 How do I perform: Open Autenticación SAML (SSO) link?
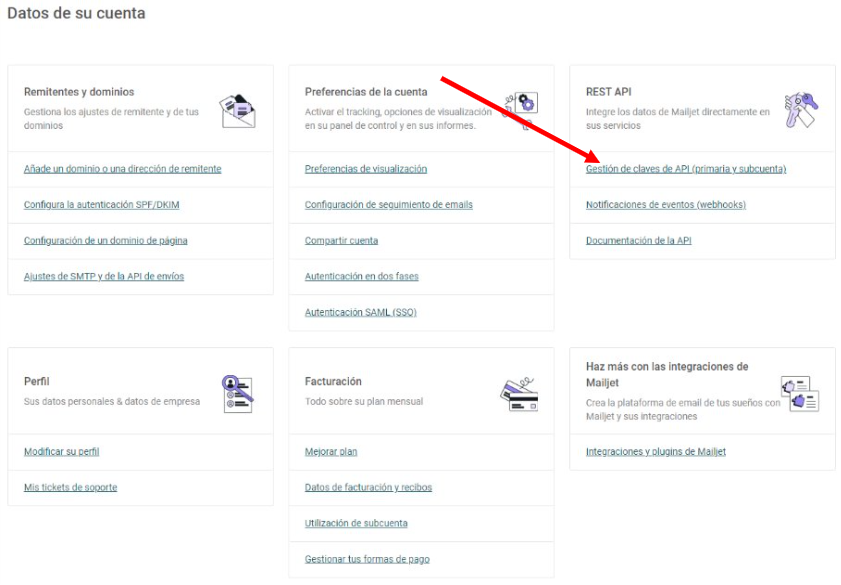coord(360,313)
